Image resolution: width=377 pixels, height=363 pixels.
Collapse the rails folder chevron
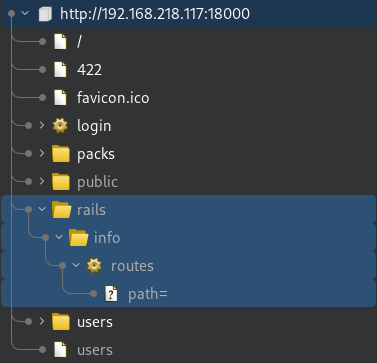(x=42, y=209)
